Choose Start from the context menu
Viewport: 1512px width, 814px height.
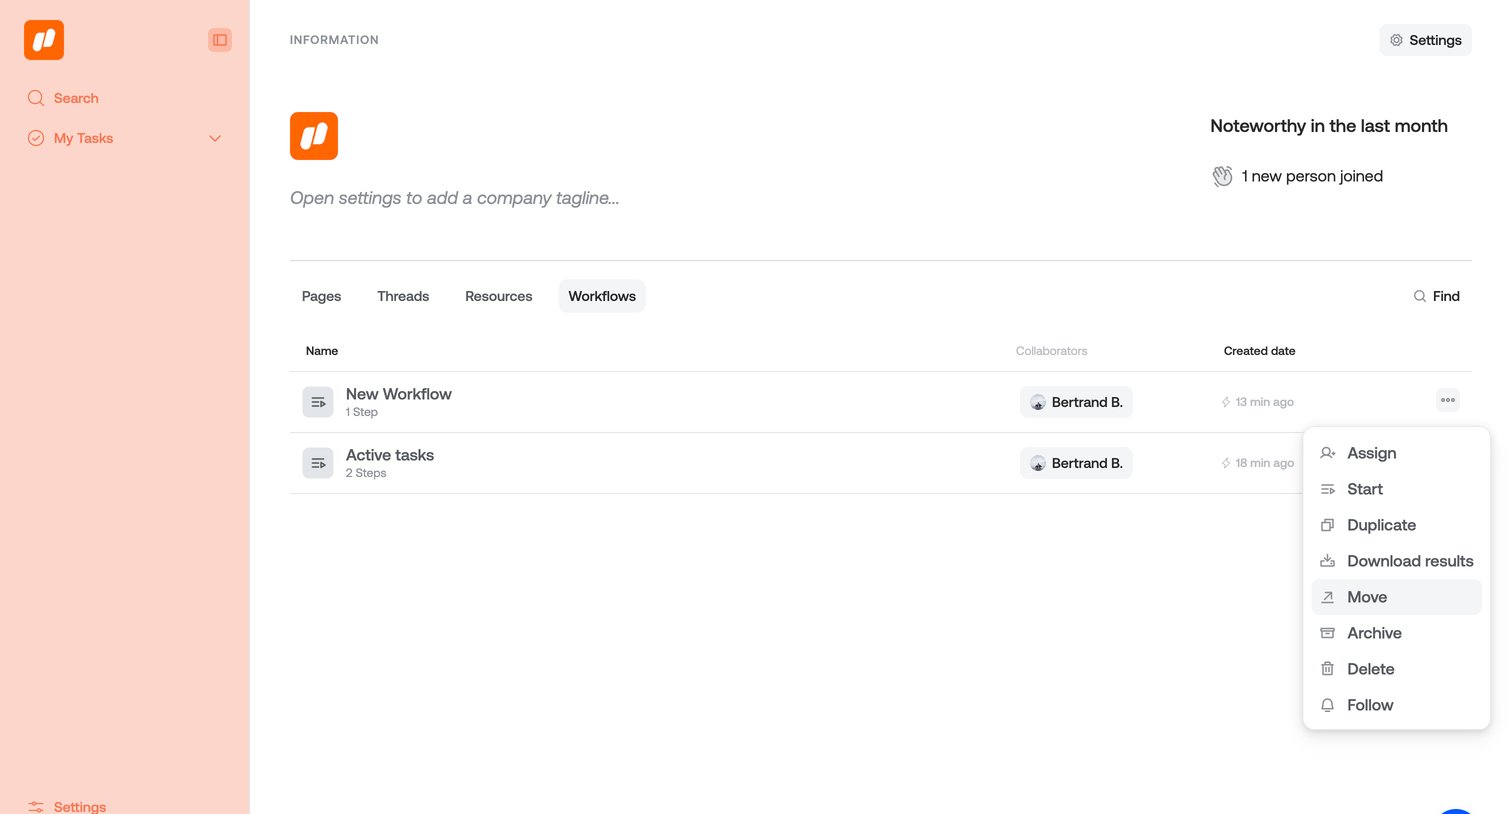(x=1396, y=489)
